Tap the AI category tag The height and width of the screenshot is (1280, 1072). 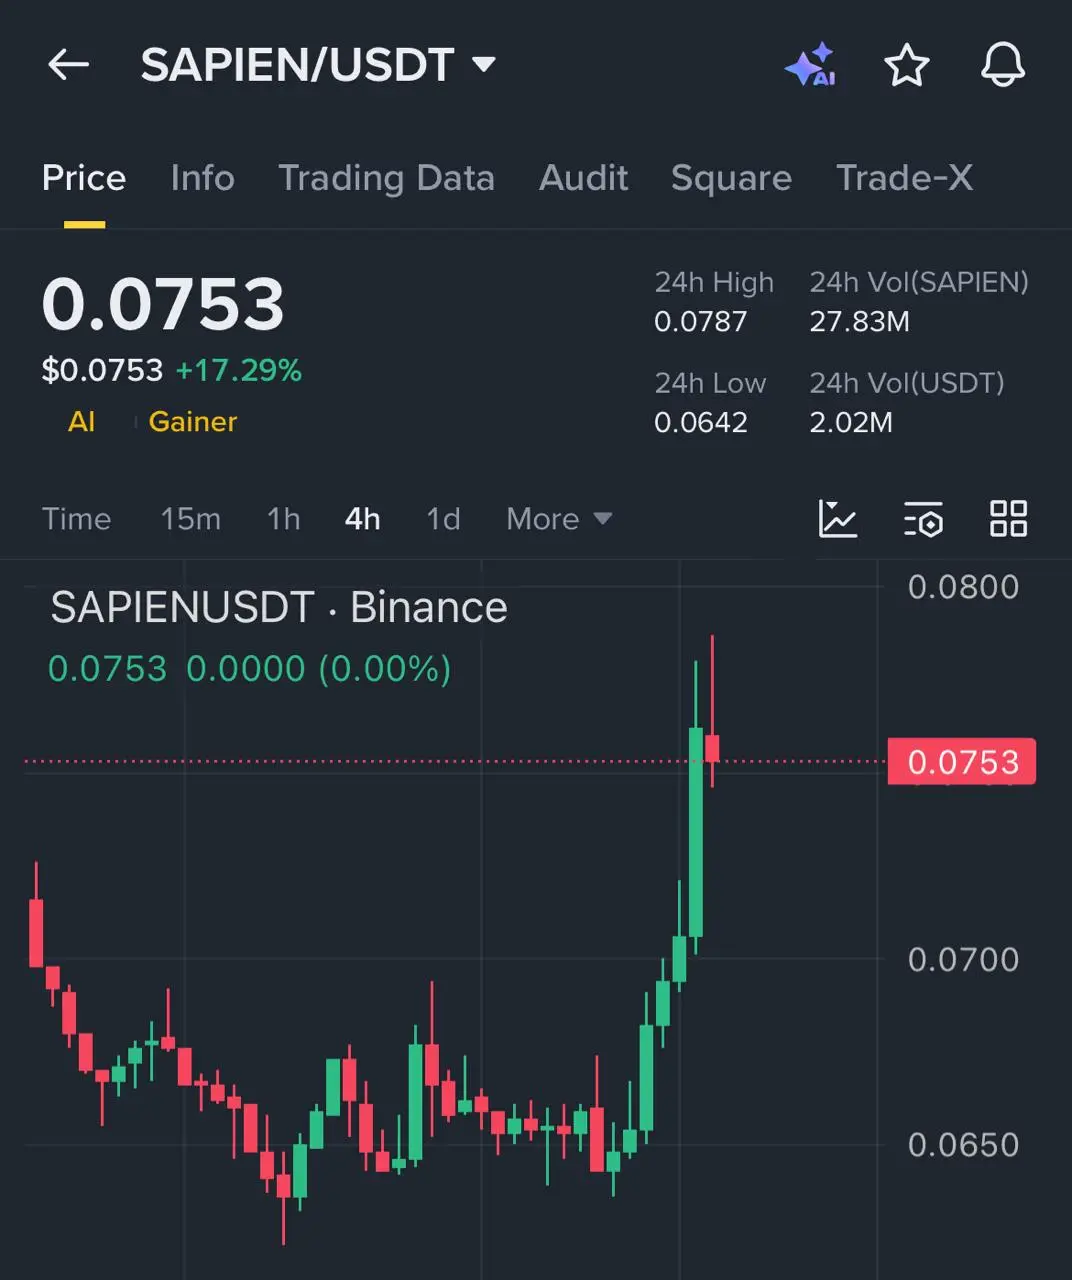pos(81,422)
